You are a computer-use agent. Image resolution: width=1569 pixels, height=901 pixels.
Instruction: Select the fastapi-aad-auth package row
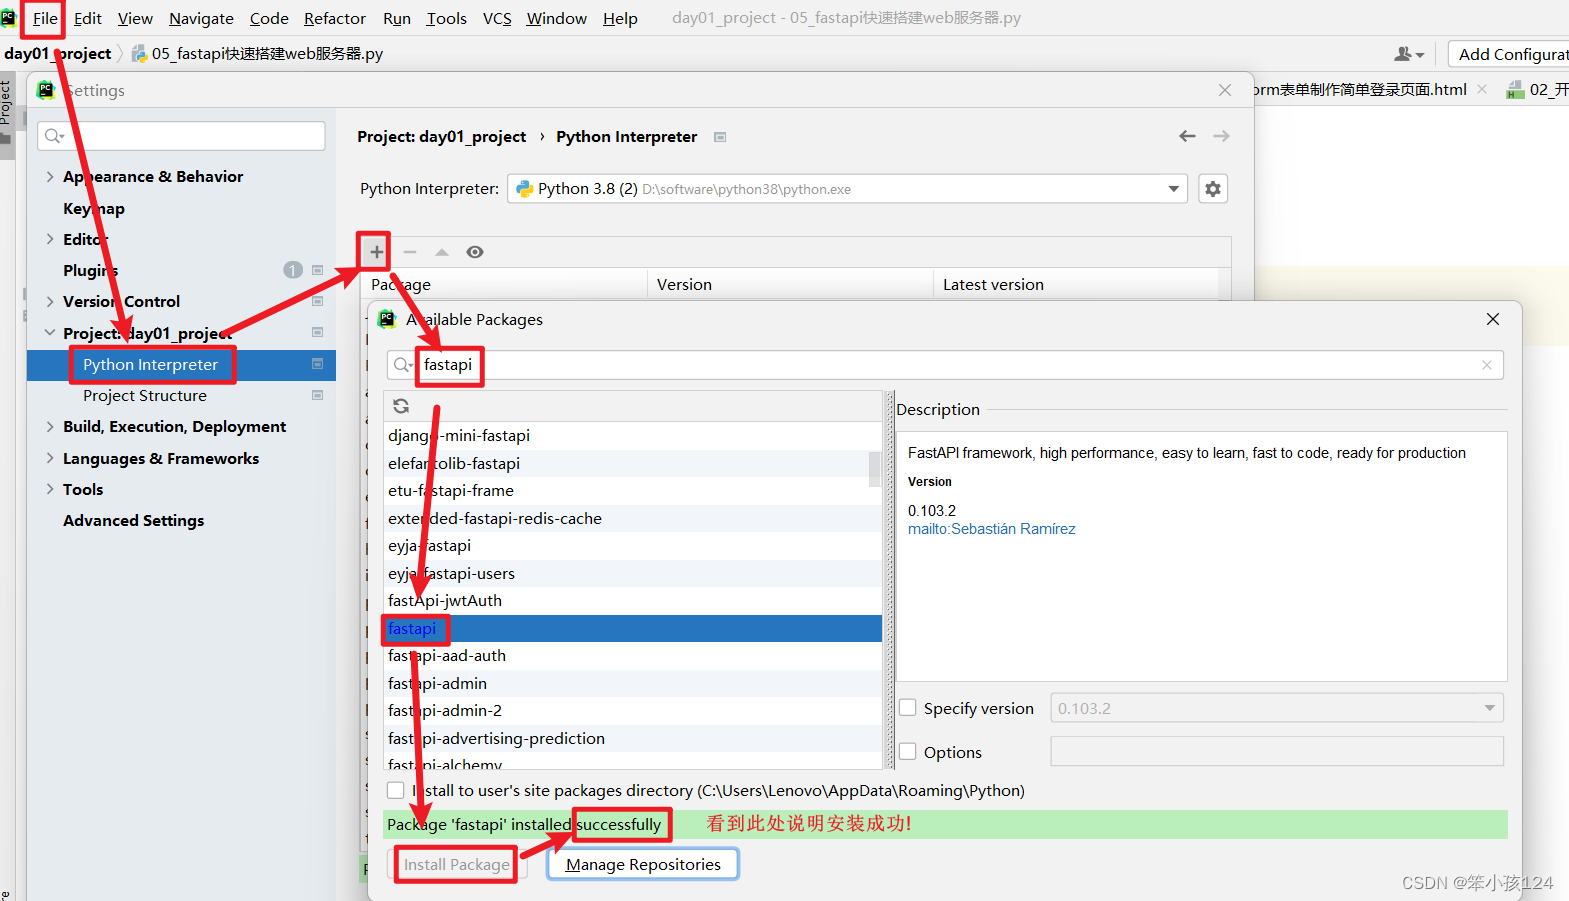[633, 655]
